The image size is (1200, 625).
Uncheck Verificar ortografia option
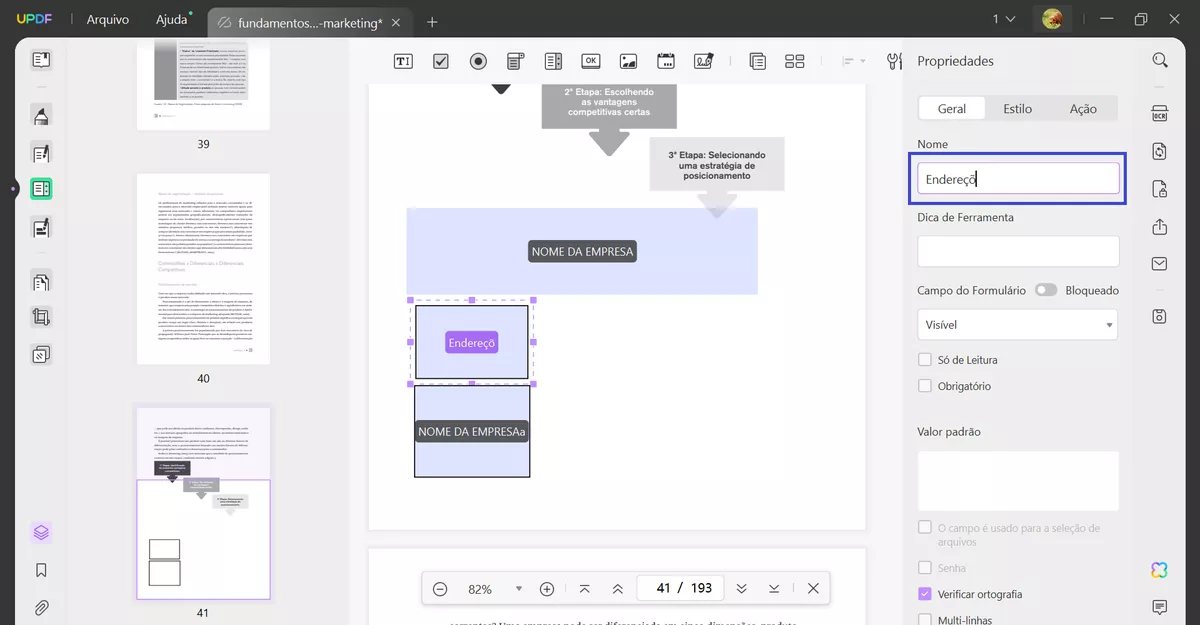tap(925, 594)
